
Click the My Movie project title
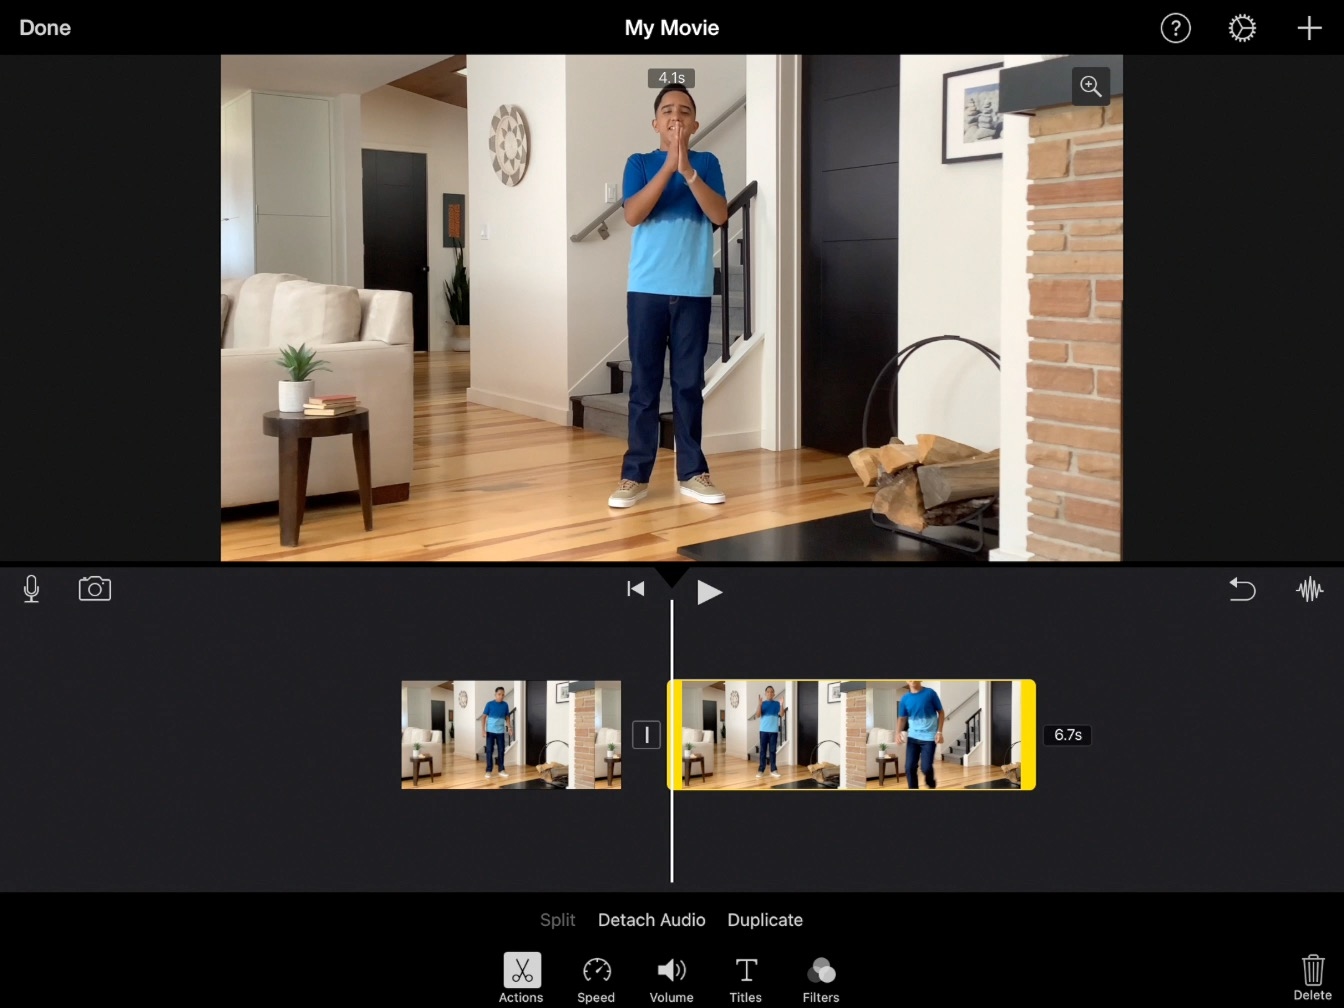tap(671, 28)
